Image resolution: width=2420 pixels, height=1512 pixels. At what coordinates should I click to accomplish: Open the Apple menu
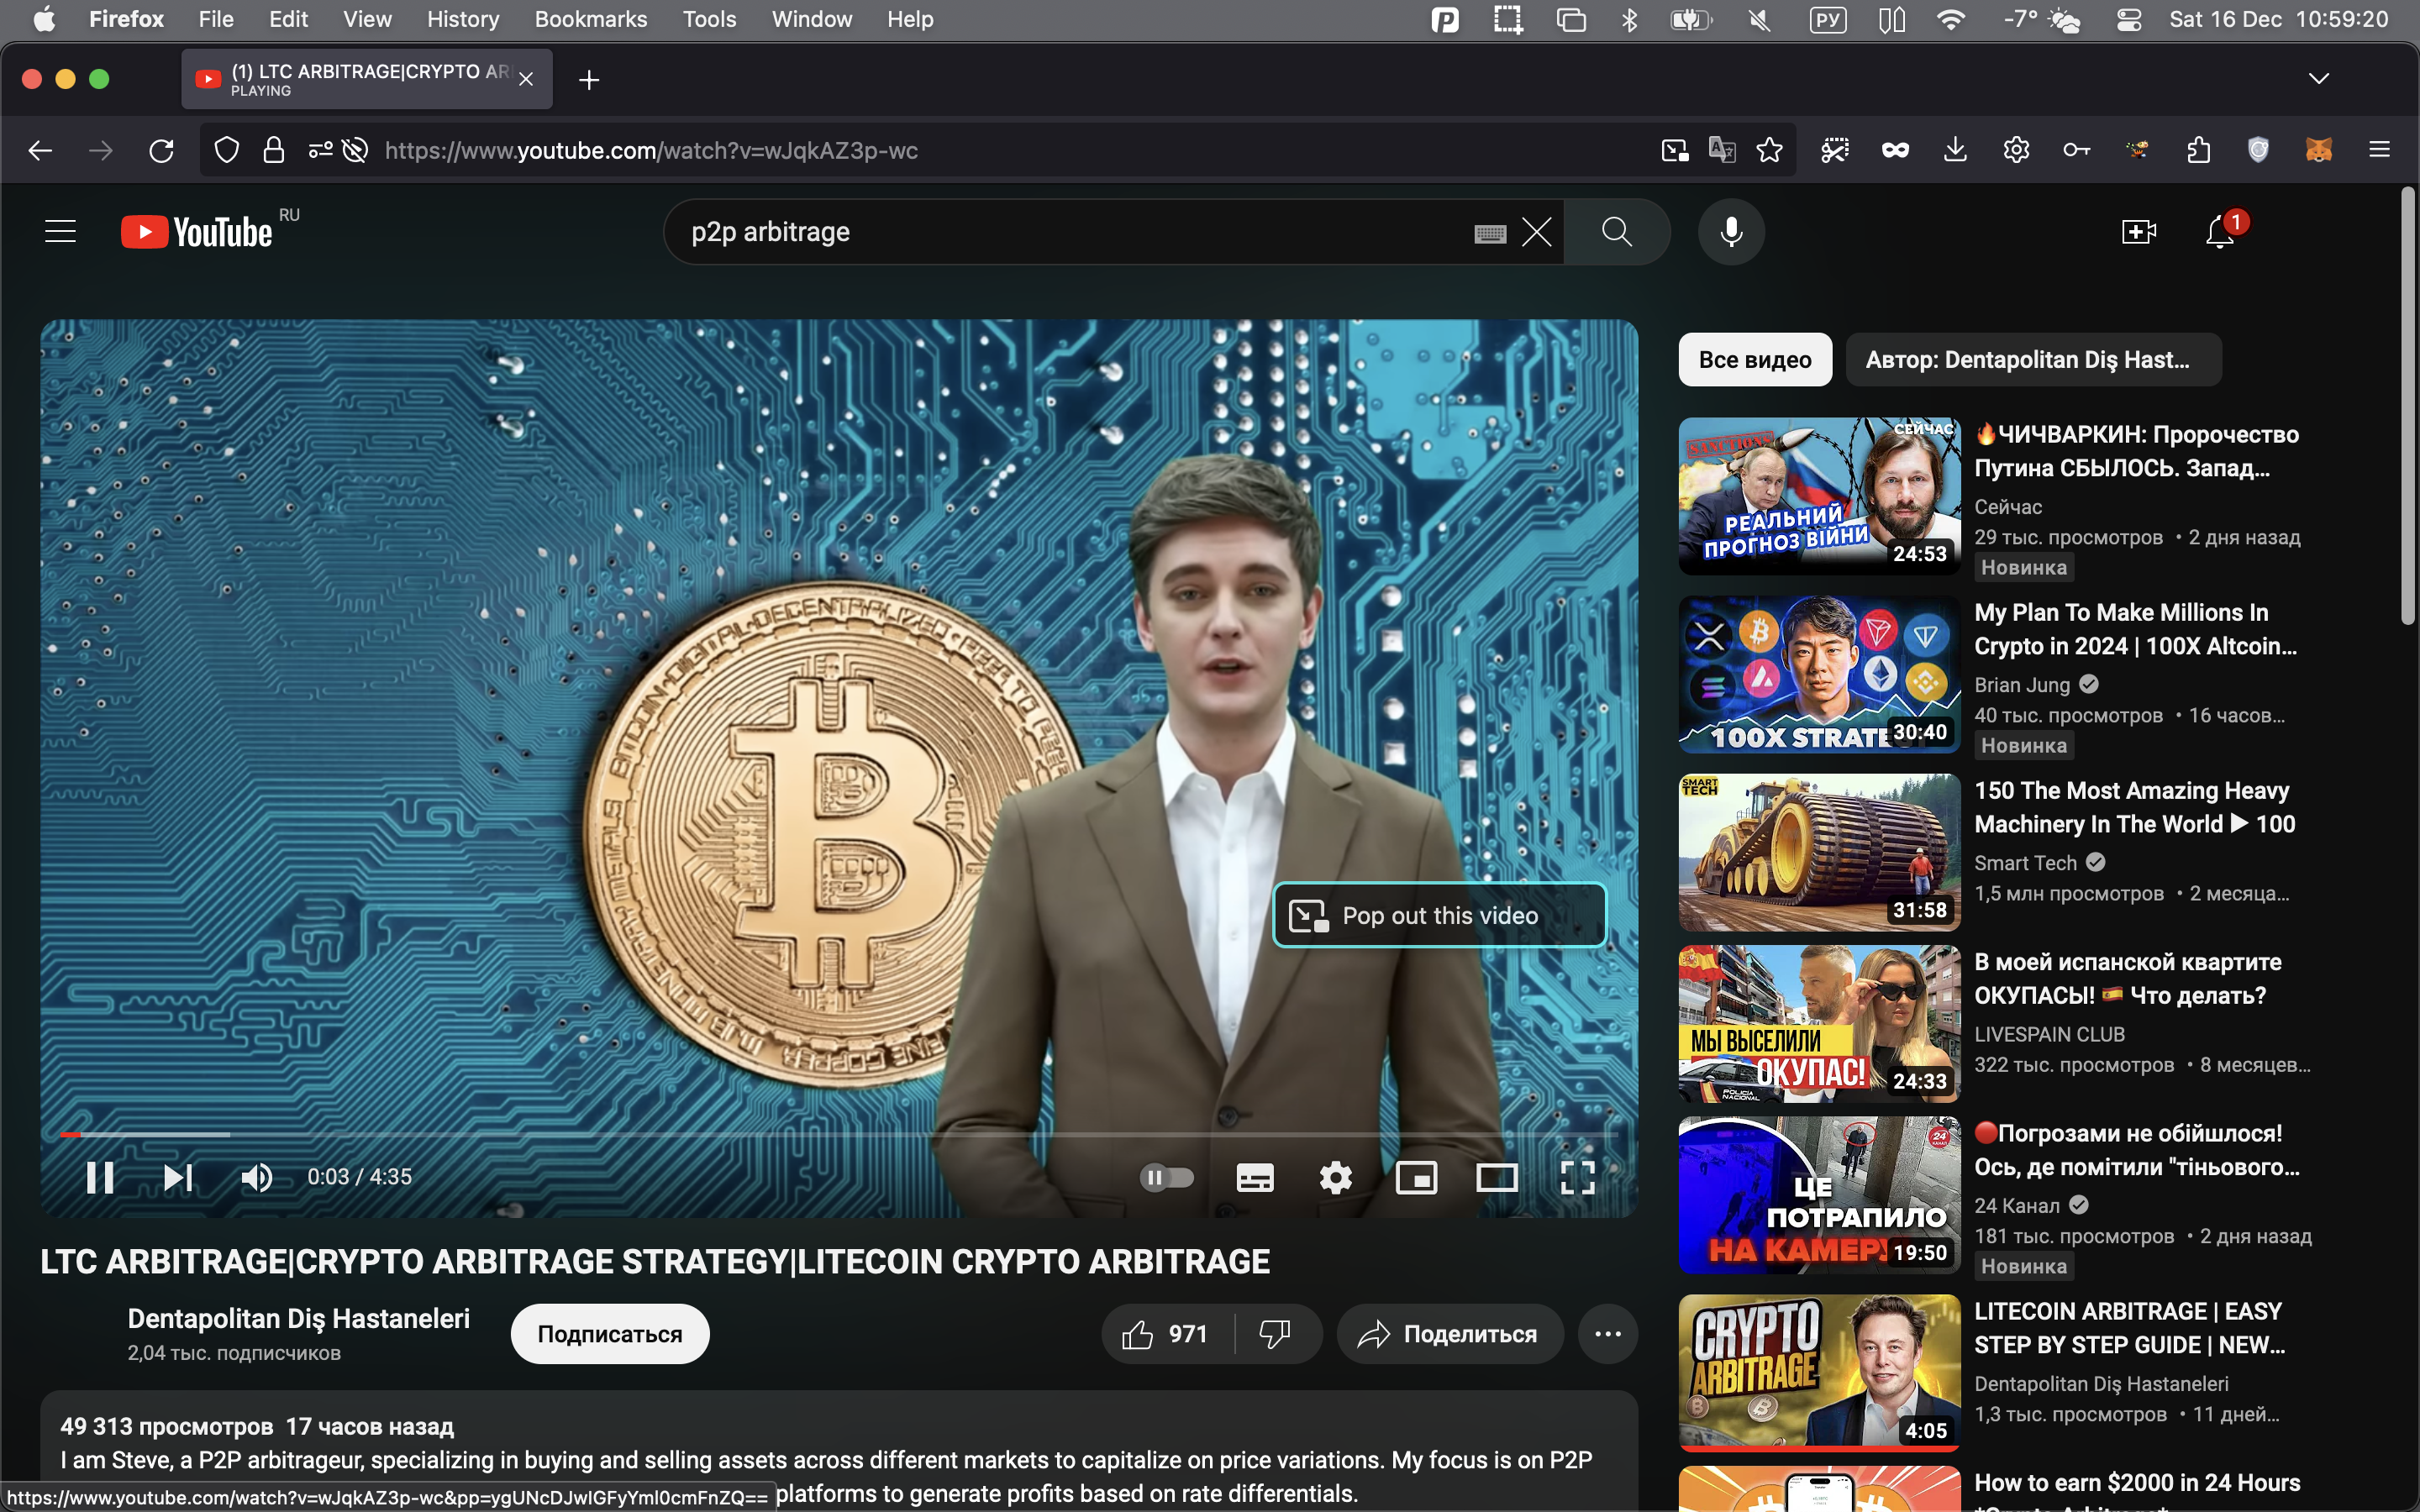pyautogui.click(x=44, y=19)
